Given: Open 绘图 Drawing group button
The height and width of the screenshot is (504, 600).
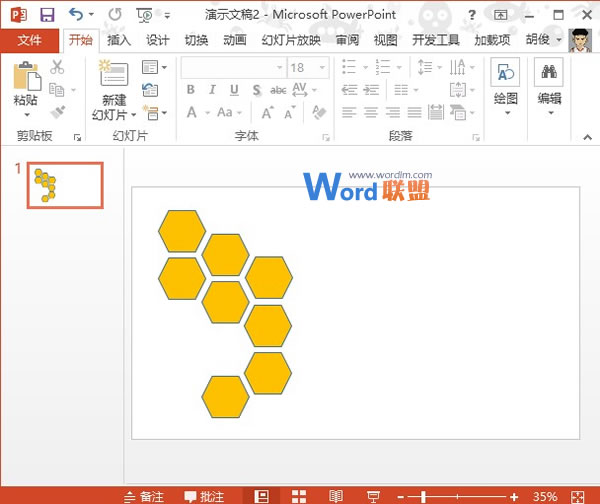Looking at the screenshot, I should [505, 86].
